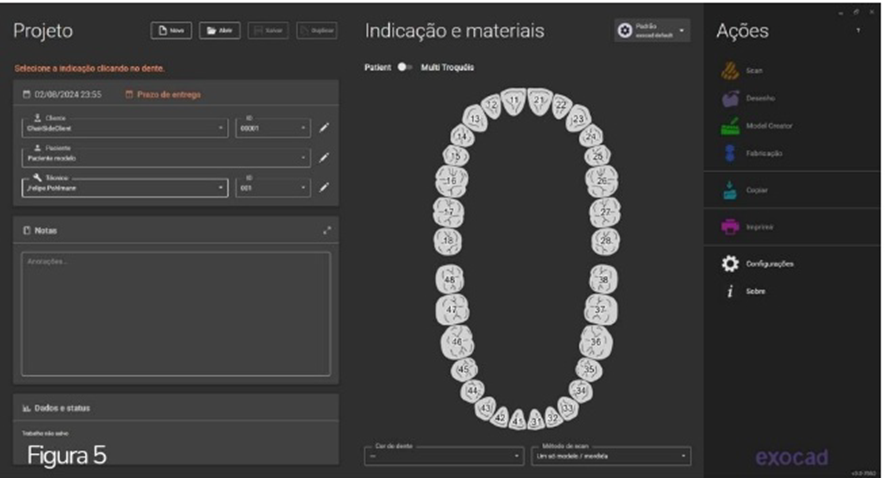Open the Desenho design action

coord(730,99)
